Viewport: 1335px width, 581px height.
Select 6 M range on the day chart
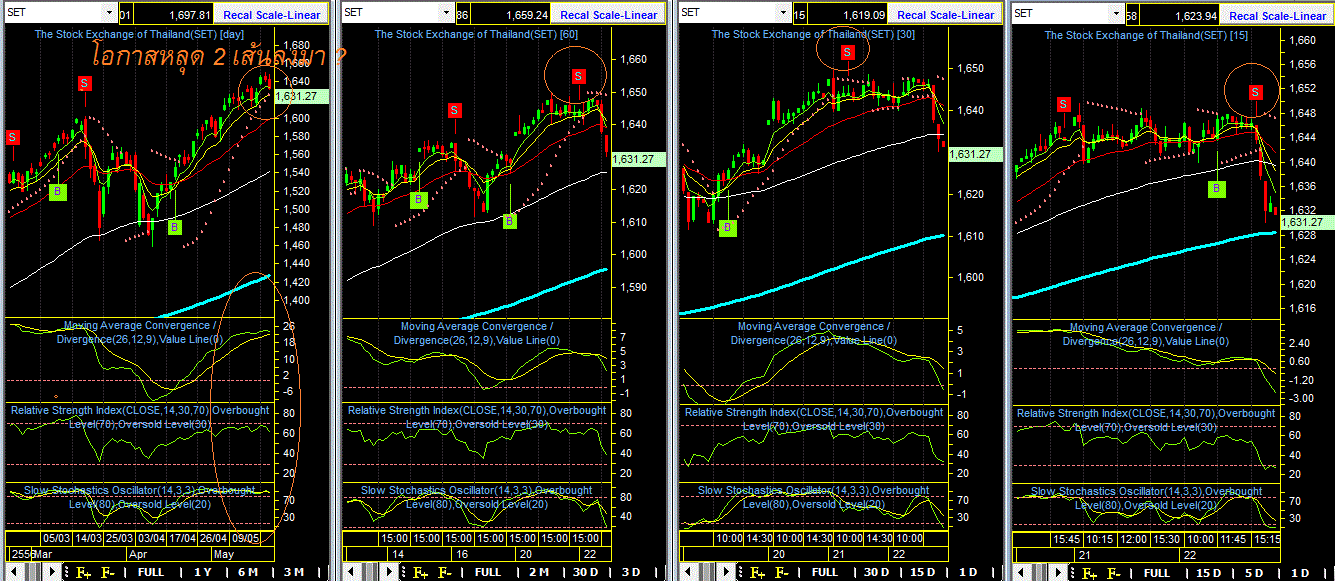coord(248,572)
